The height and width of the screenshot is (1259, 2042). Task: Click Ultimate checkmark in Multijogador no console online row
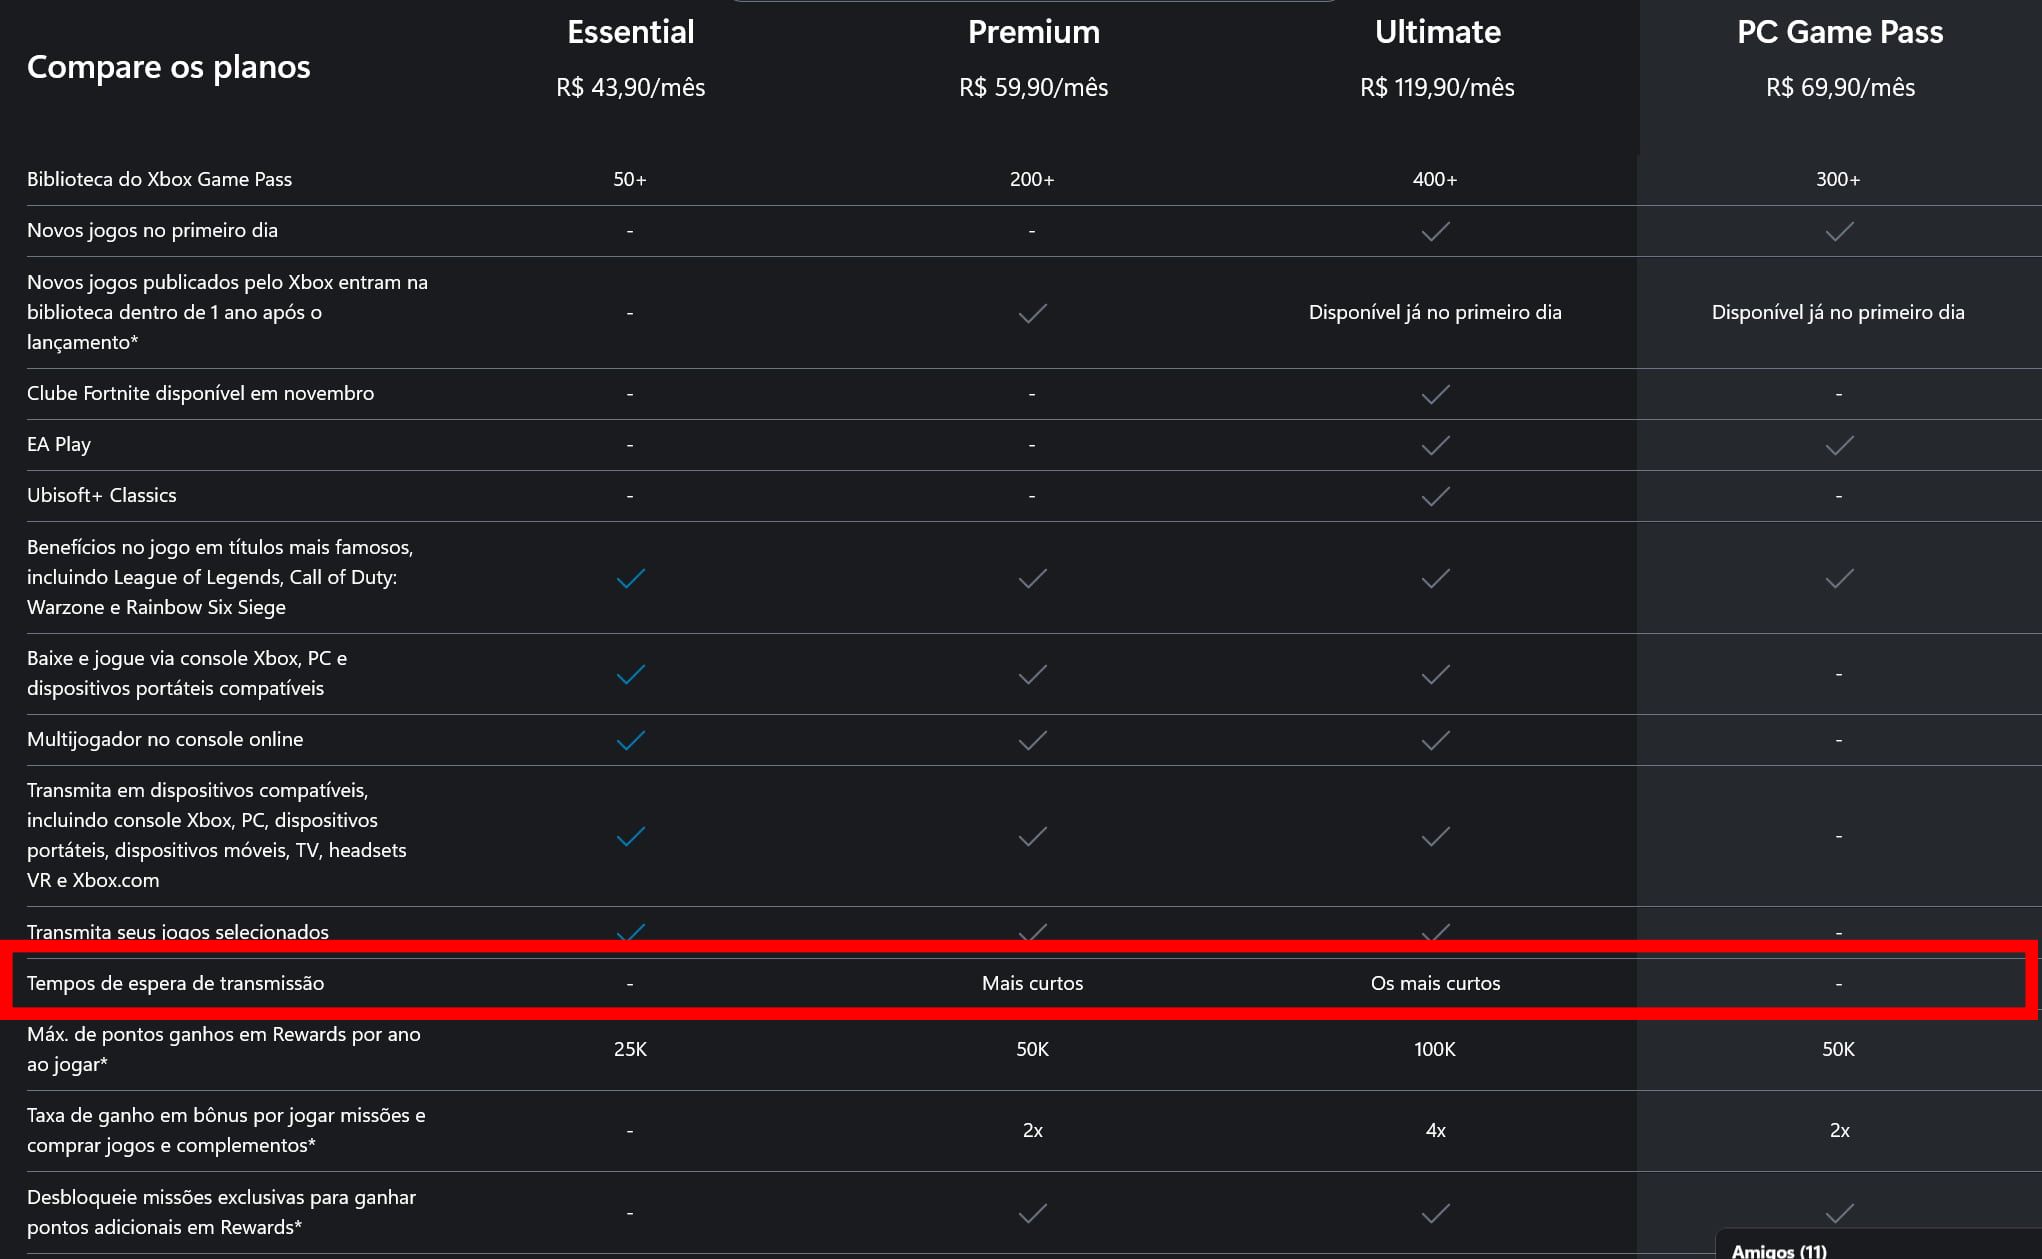[1435, 740]
